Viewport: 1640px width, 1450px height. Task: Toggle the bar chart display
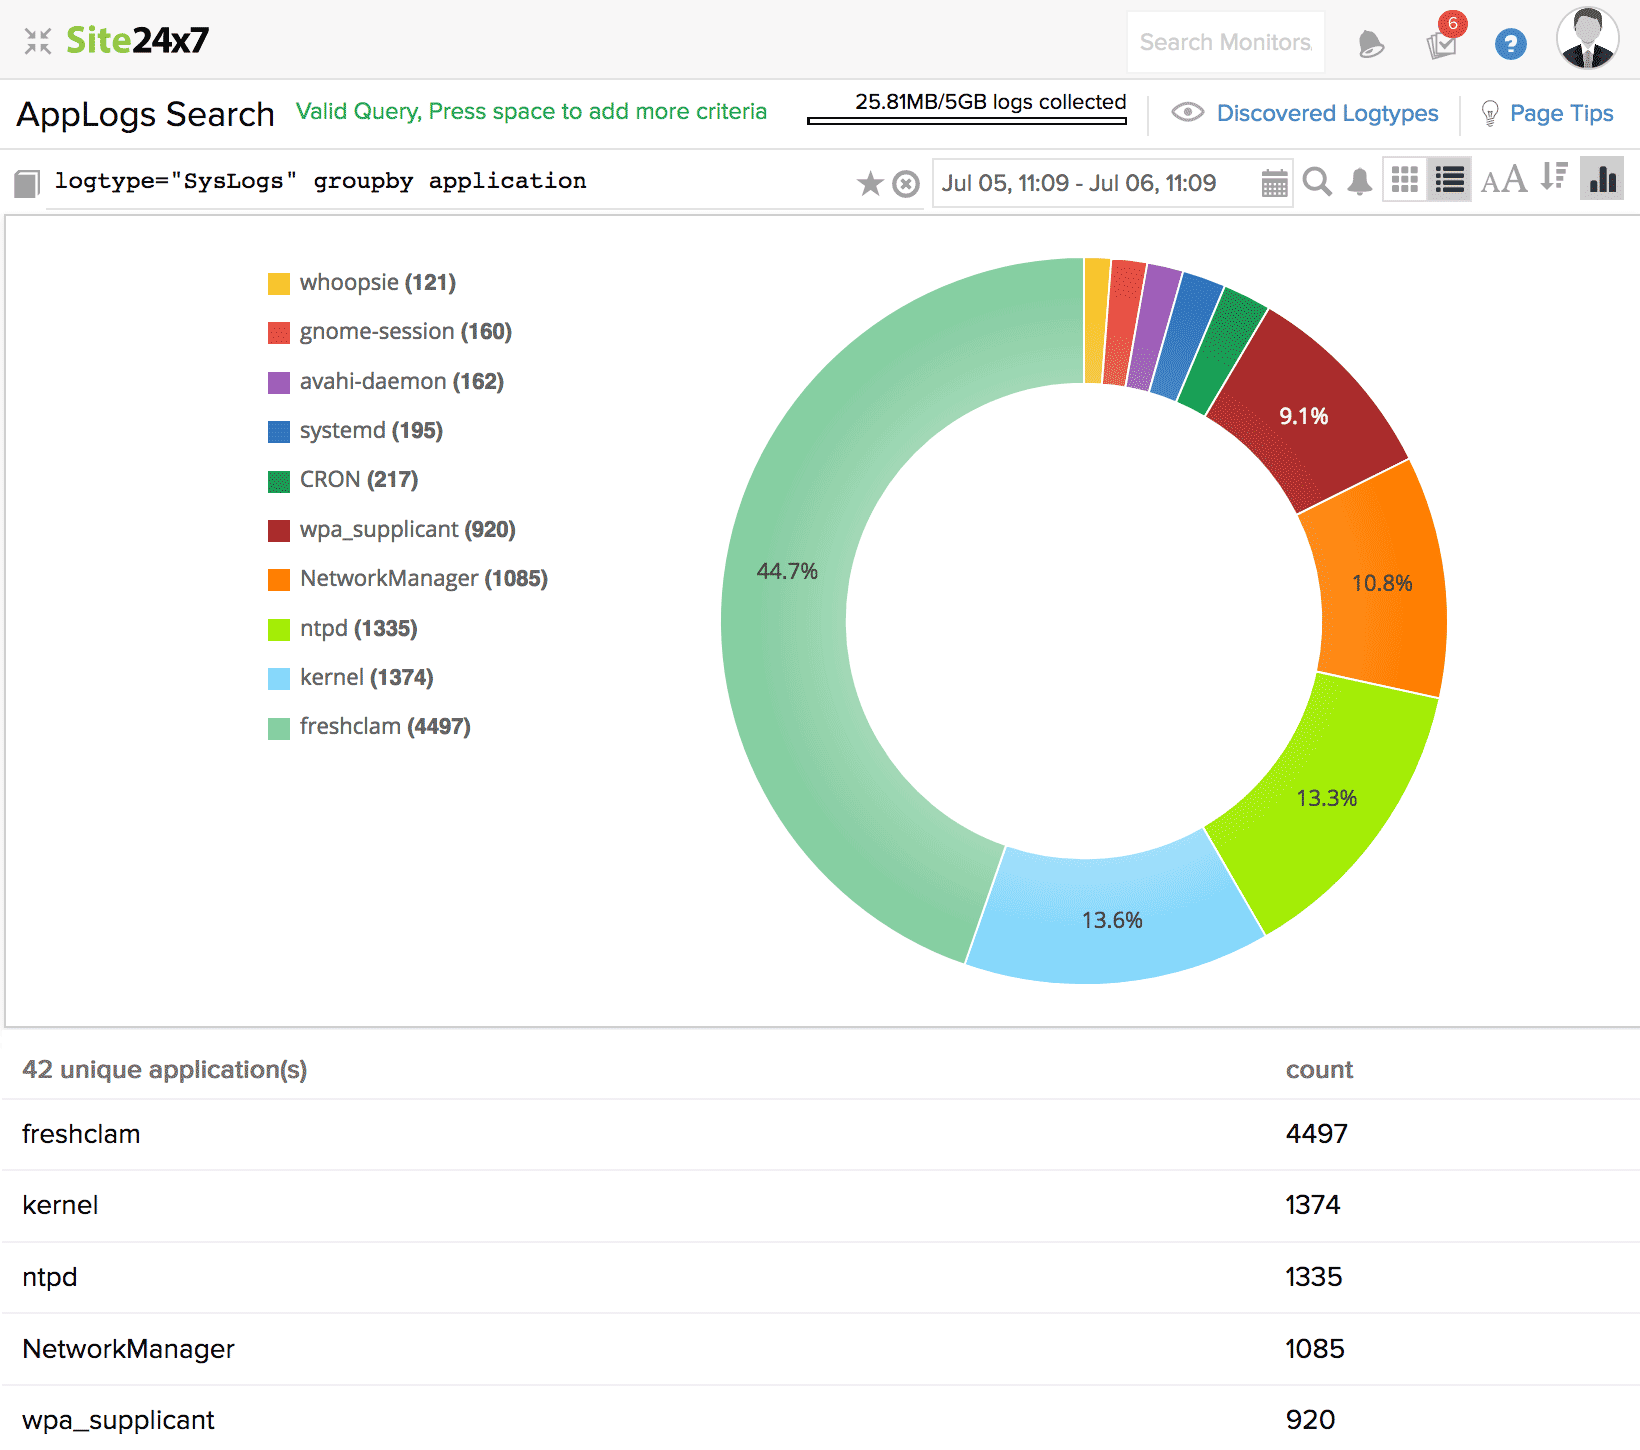point(1602,180)
